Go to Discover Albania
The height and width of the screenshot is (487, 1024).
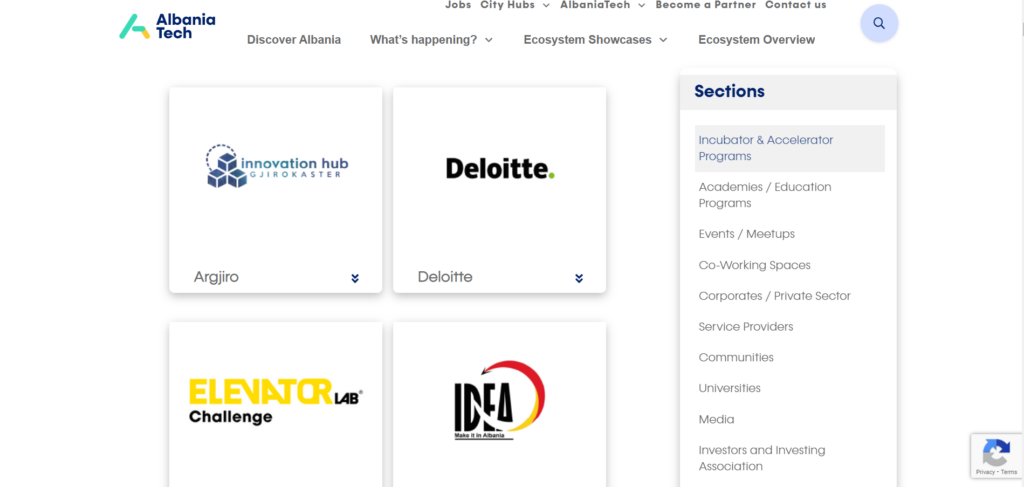tap(294, 40)
